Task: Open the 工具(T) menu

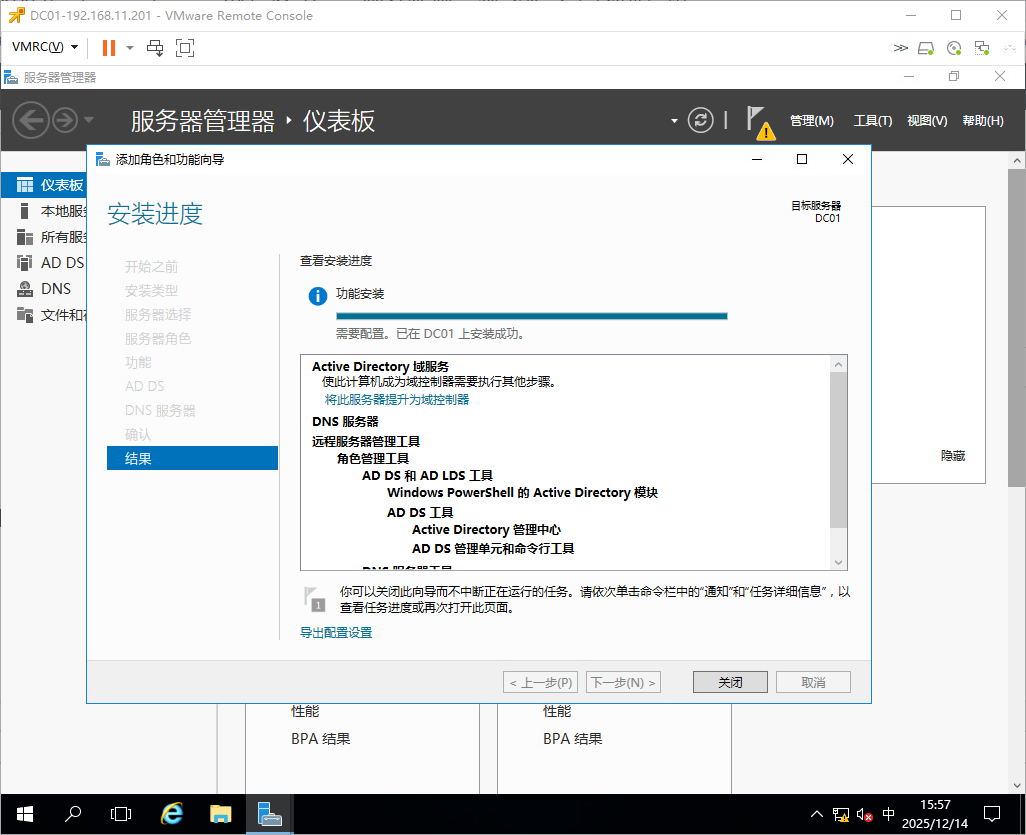Action: click(873, 120)
